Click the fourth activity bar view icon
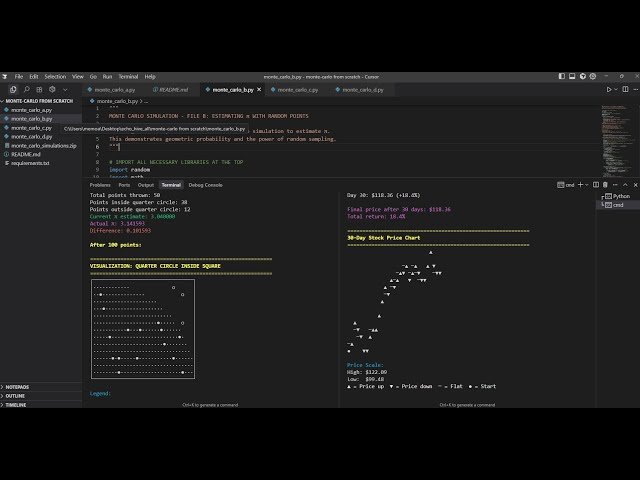This screenshot has width=640, height=480. 52,89
